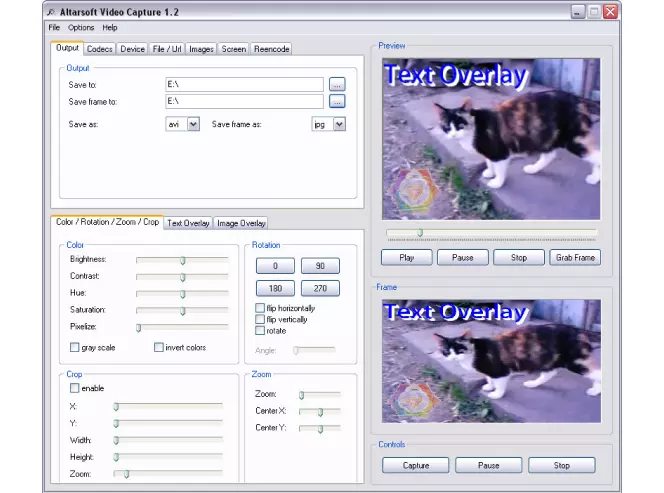The height and width of the screenshot is (493, 664).
Task: Click the Play button under Preview
Action: 407,258
